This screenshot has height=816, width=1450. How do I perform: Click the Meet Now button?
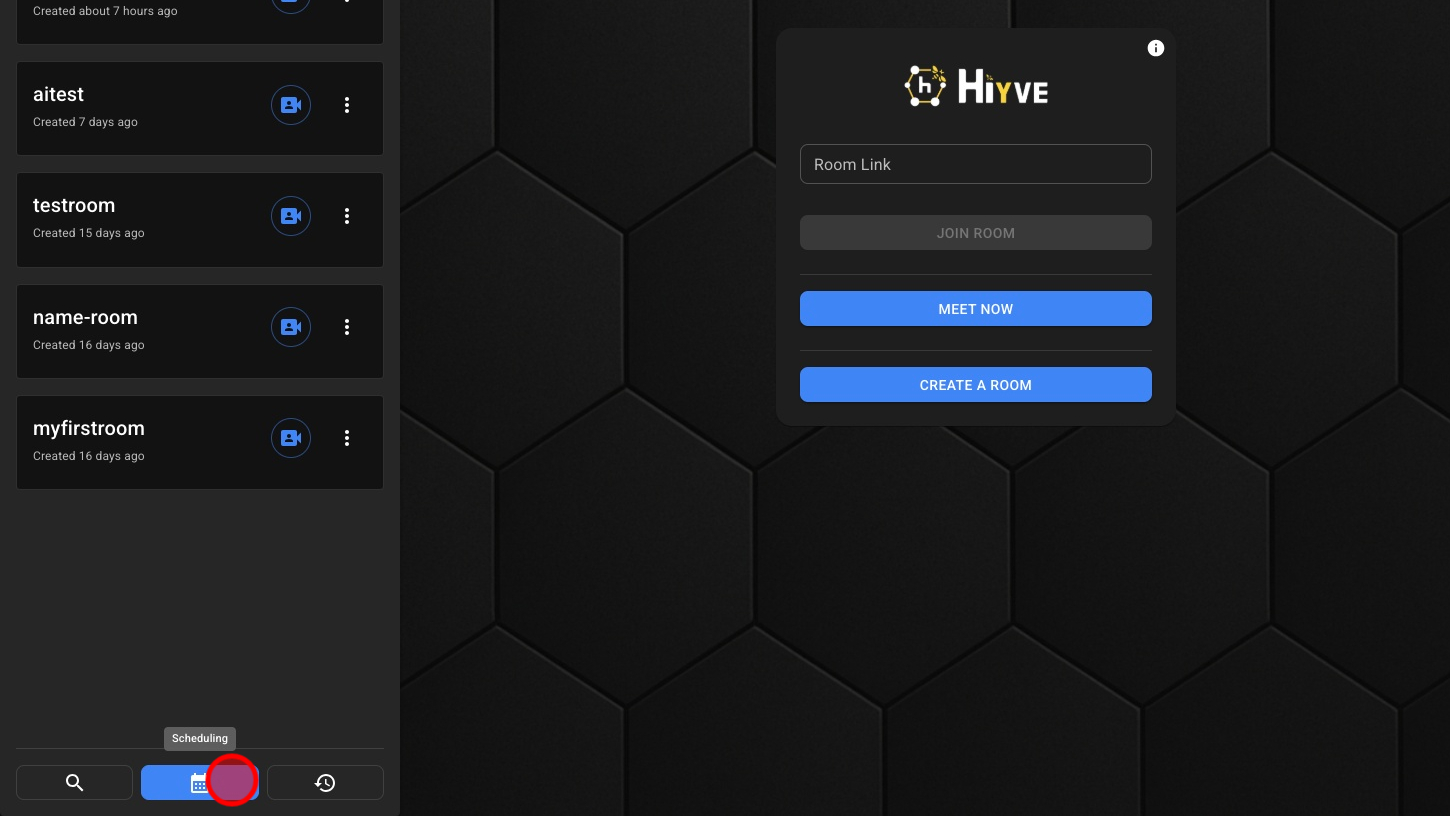click(975, 309)
